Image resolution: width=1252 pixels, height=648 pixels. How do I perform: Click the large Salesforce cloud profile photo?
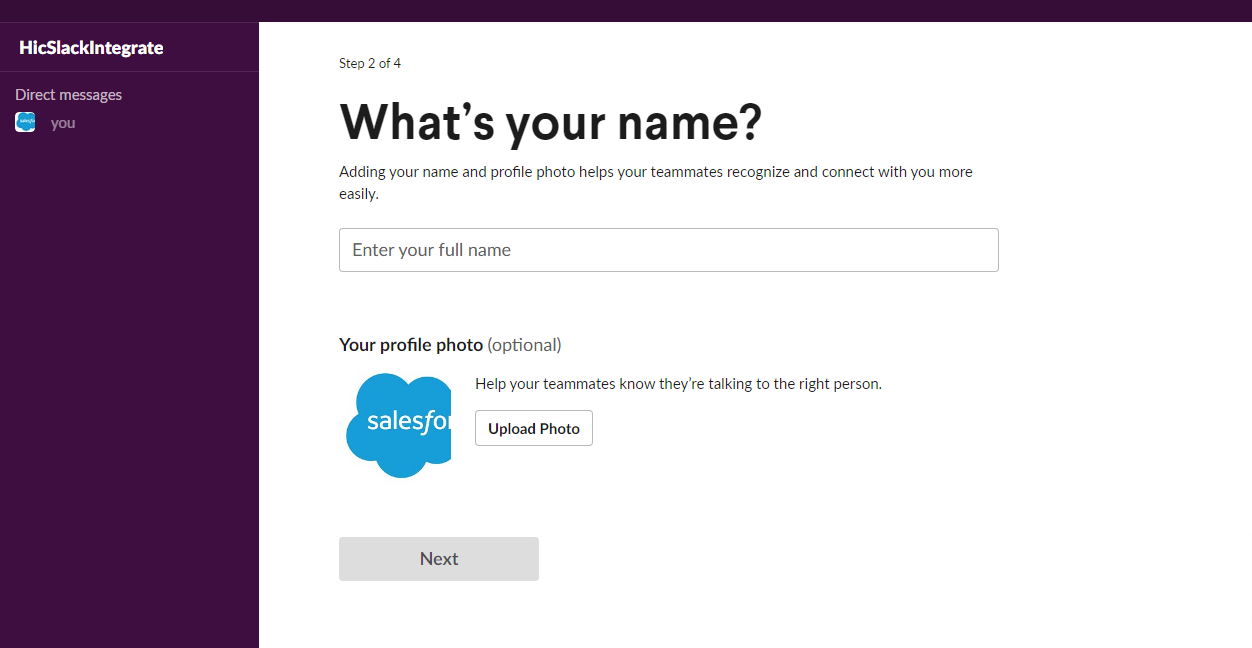point(398,425)
